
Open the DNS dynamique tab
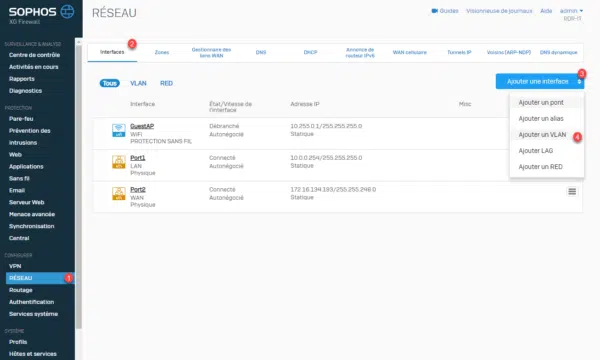[x=558, y=52]
